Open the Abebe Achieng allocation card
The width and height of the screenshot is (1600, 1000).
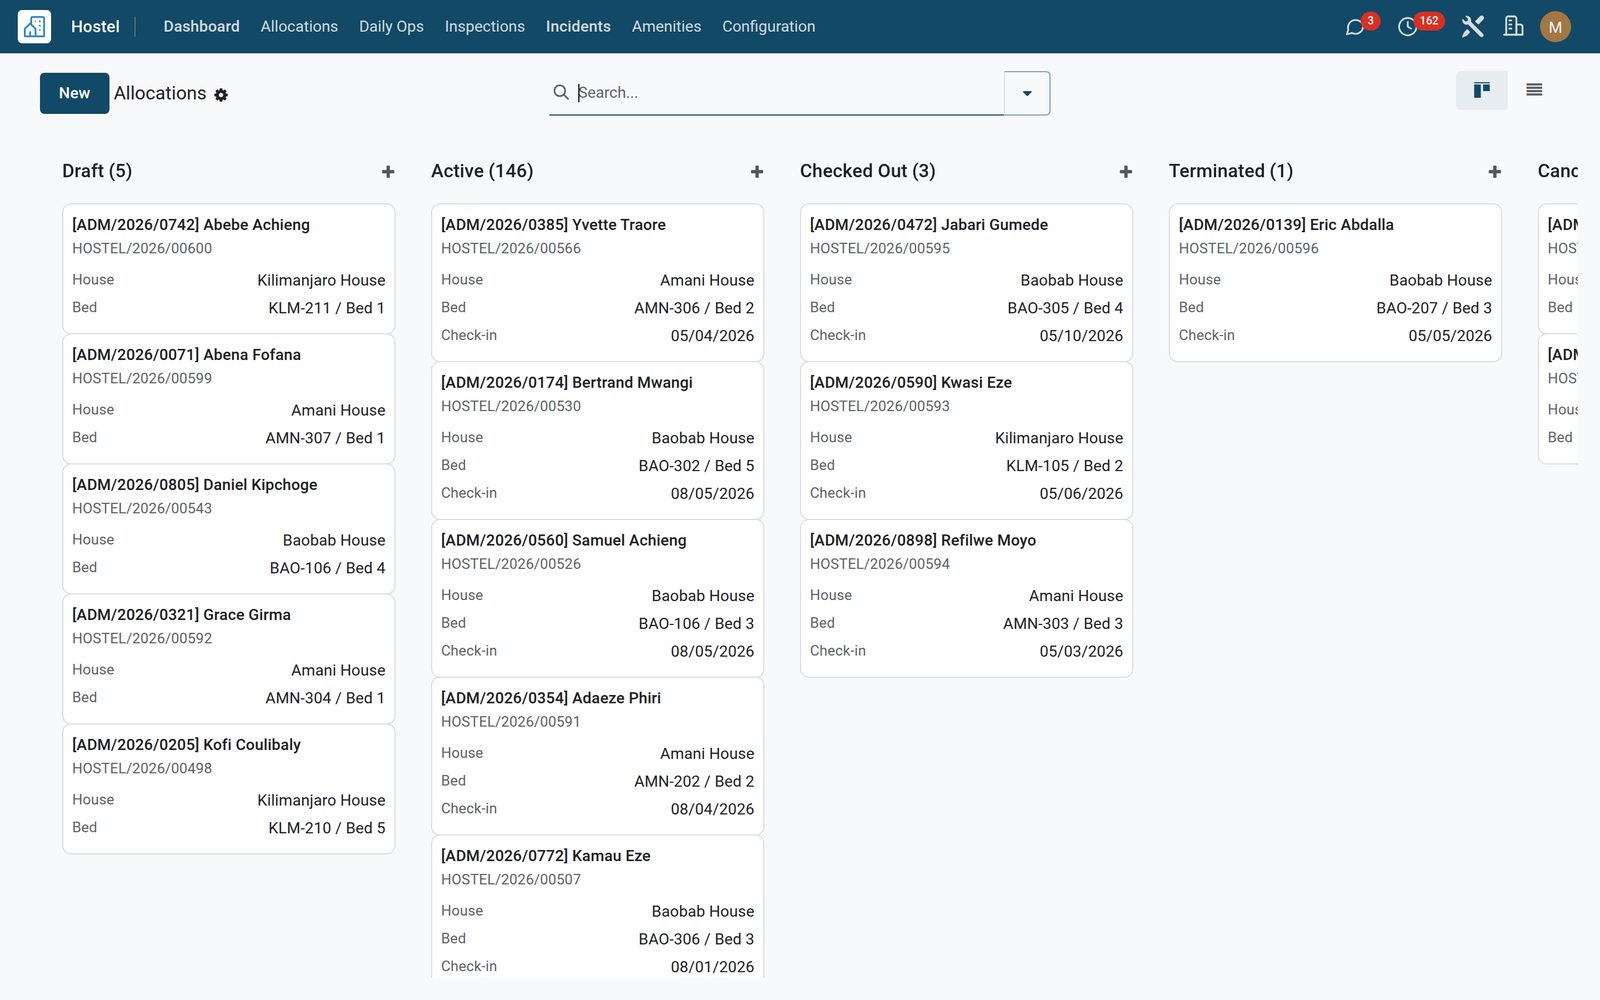pyautogui.click(x=229, y=268)
